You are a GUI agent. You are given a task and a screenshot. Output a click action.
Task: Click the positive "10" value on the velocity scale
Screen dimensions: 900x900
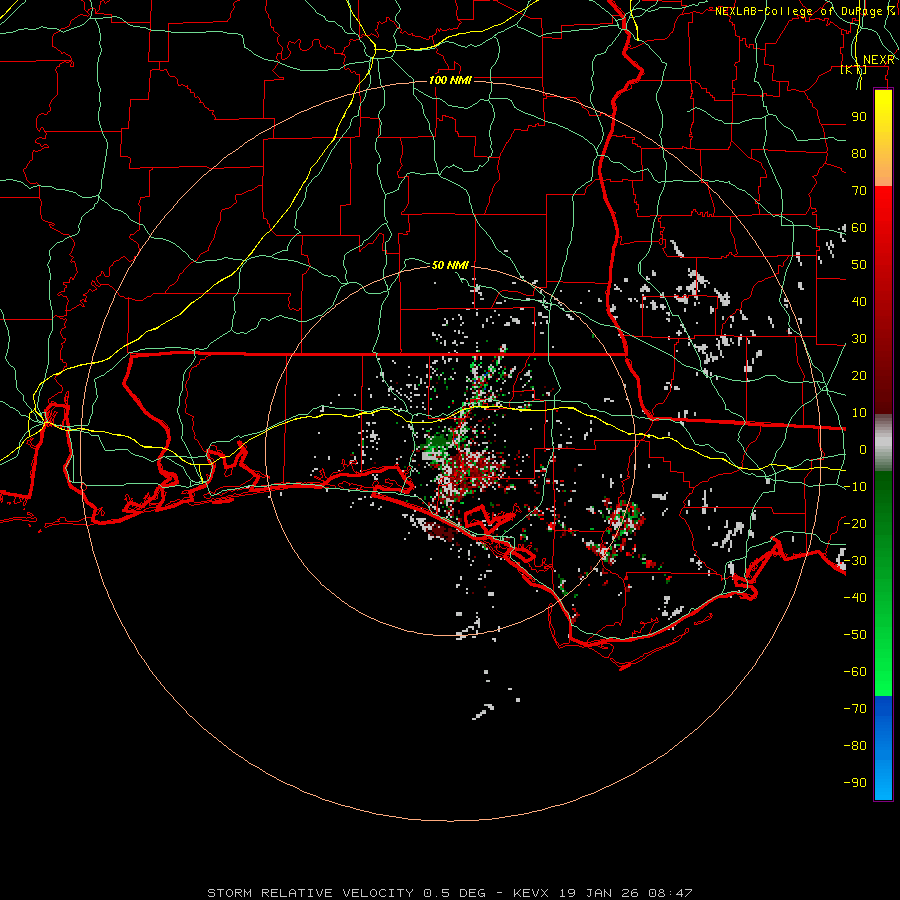(859, 413)
